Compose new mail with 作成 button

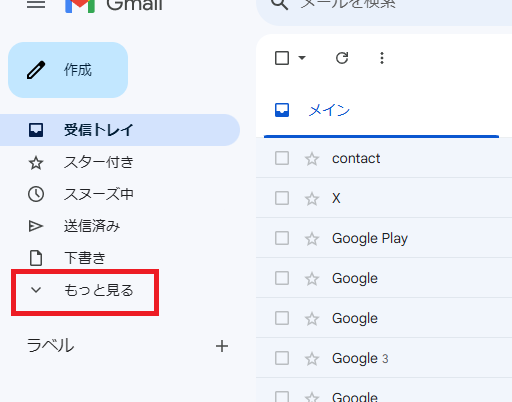click(x=68, y=70)
